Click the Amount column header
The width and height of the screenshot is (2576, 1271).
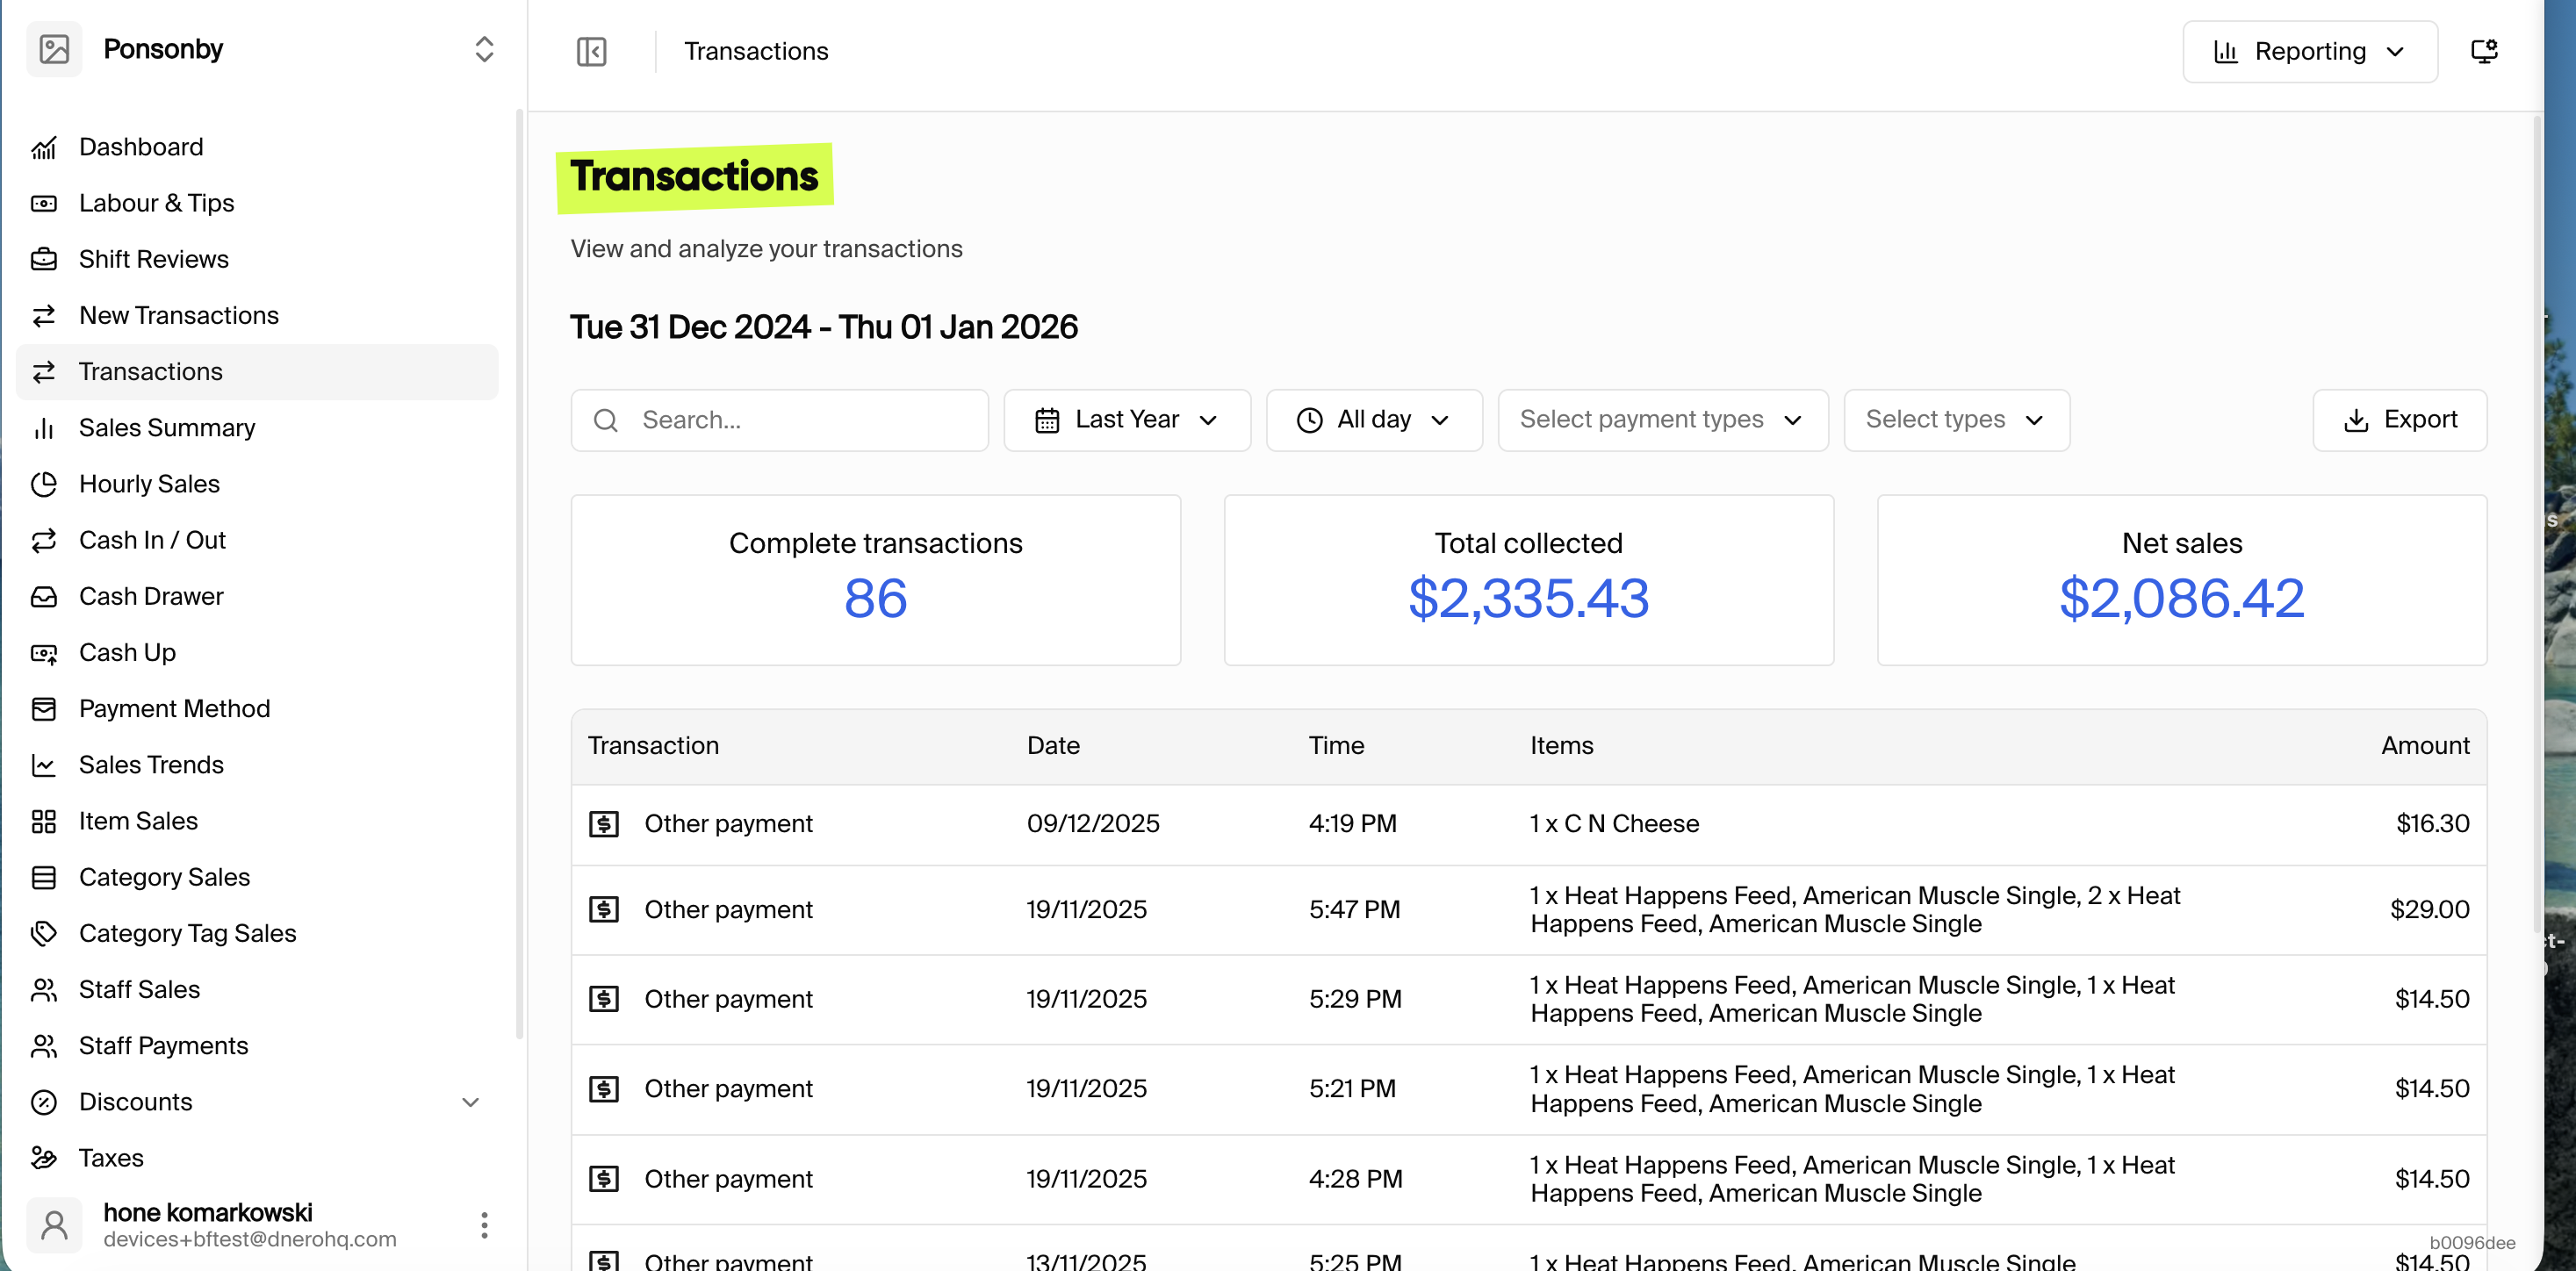(x=2425, y=746)
